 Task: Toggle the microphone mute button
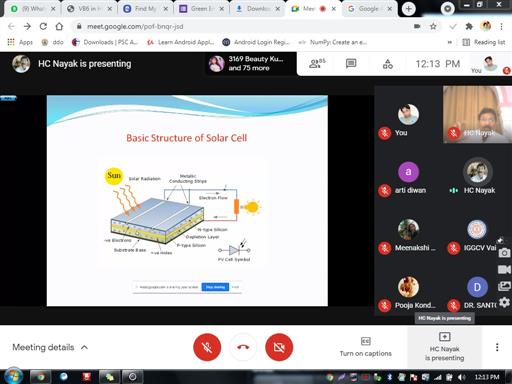click(207, 347)
